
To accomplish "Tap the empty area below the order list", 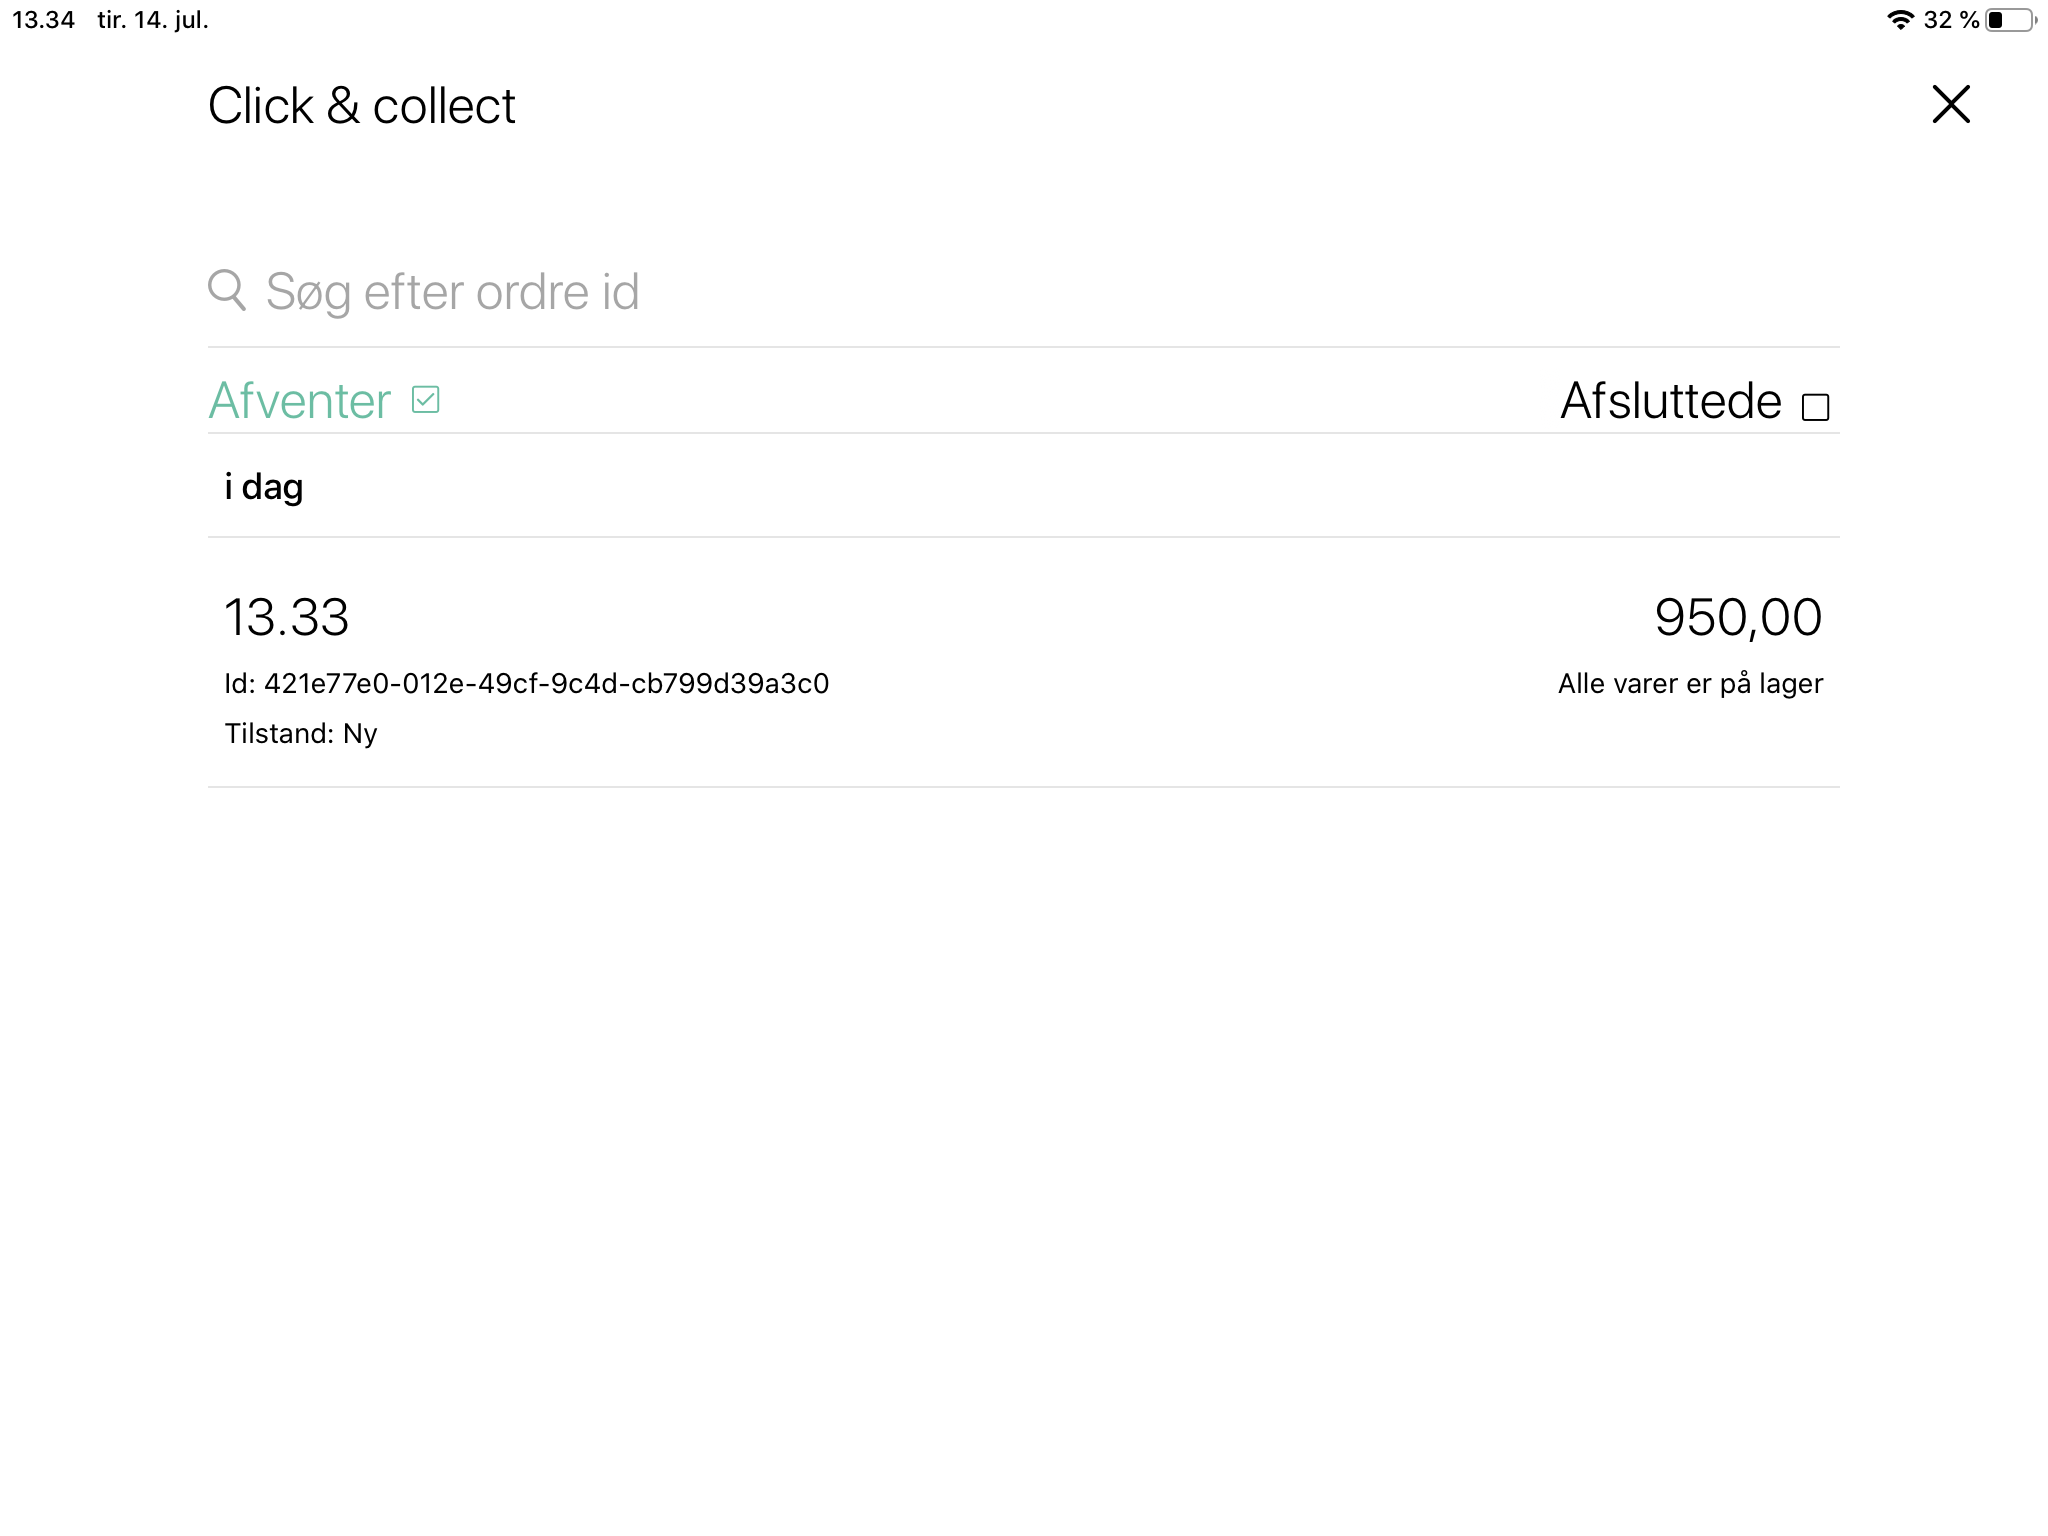I will coord(1024,1150).
